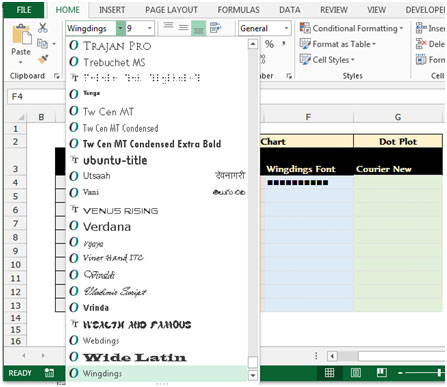Open the General number format dropdown
The image size is (447, 387).
pos(286,28)
